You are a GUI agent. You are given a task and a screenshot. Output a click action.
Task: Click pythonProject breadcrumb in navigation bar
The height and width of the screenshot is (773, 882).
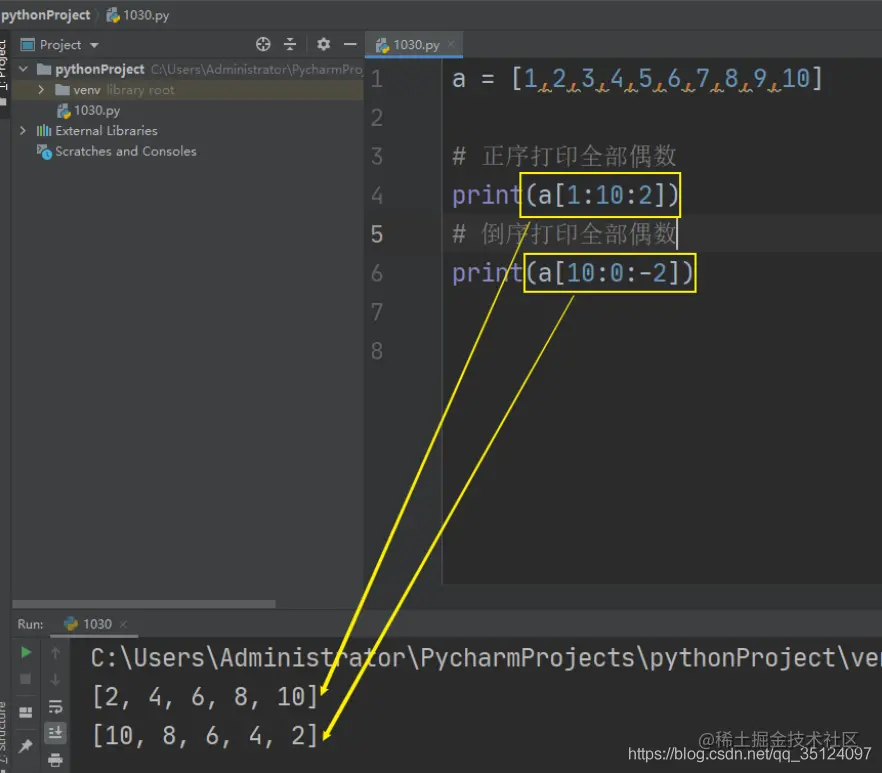[46, 15]
